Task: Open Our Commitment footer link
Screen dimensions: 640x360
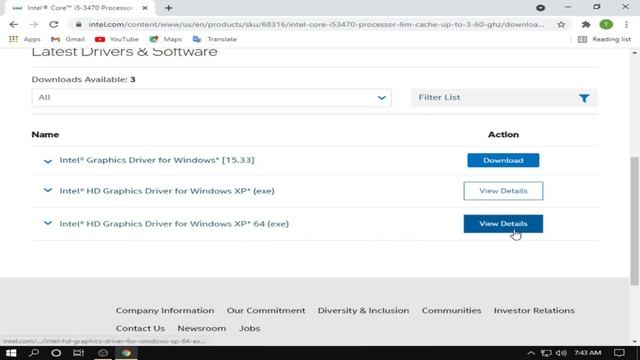Action: (x=266, y=311)
